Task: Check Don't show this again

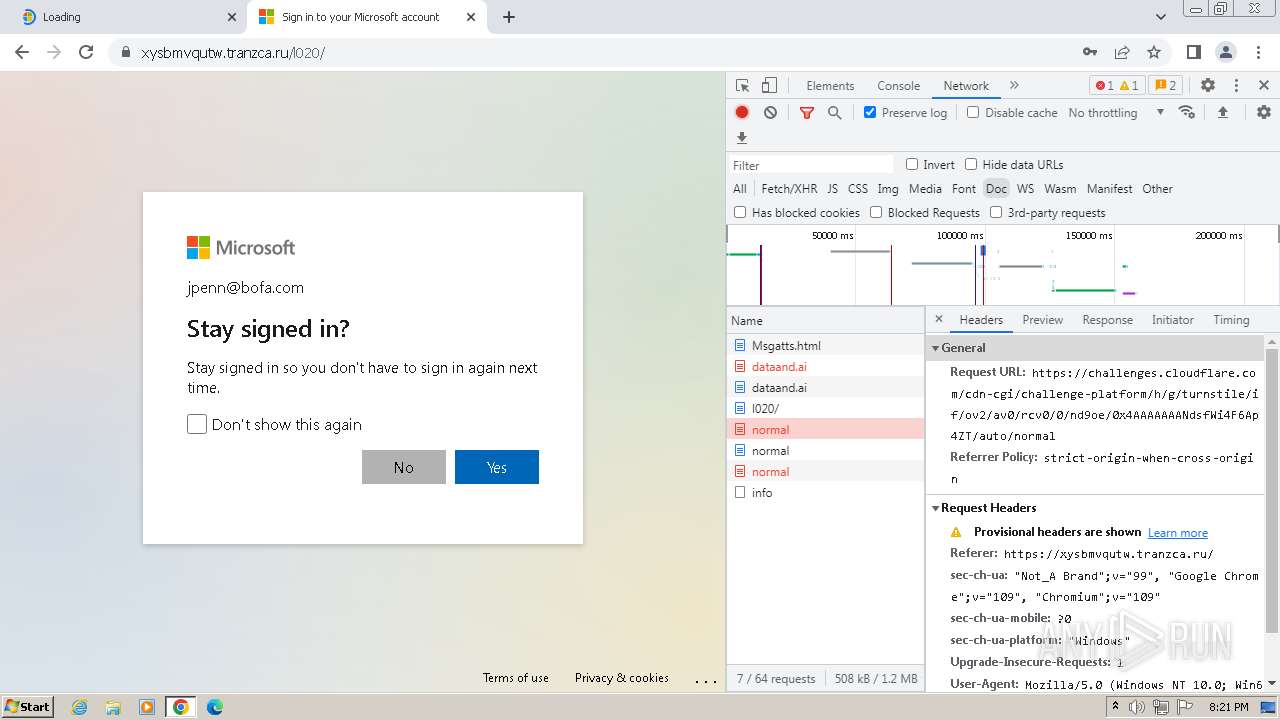Action: click(x=197, y=424)
